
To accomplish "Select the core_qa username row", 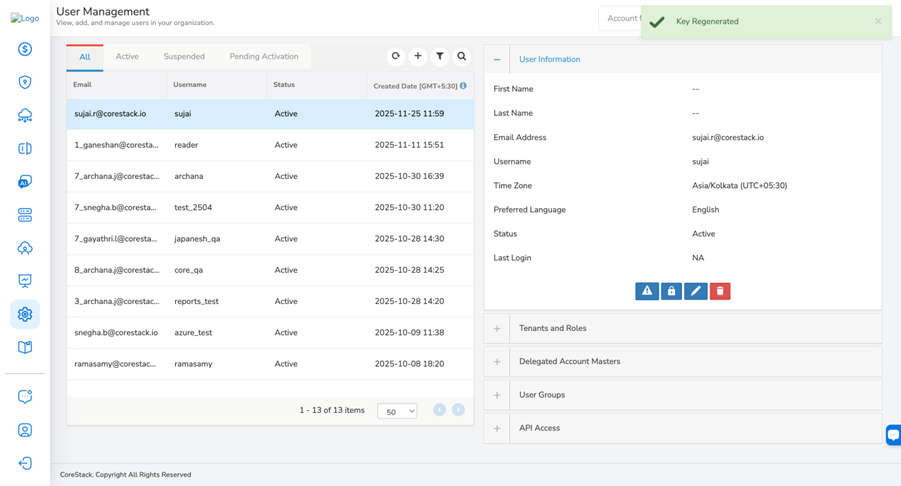I will point(270,270).
